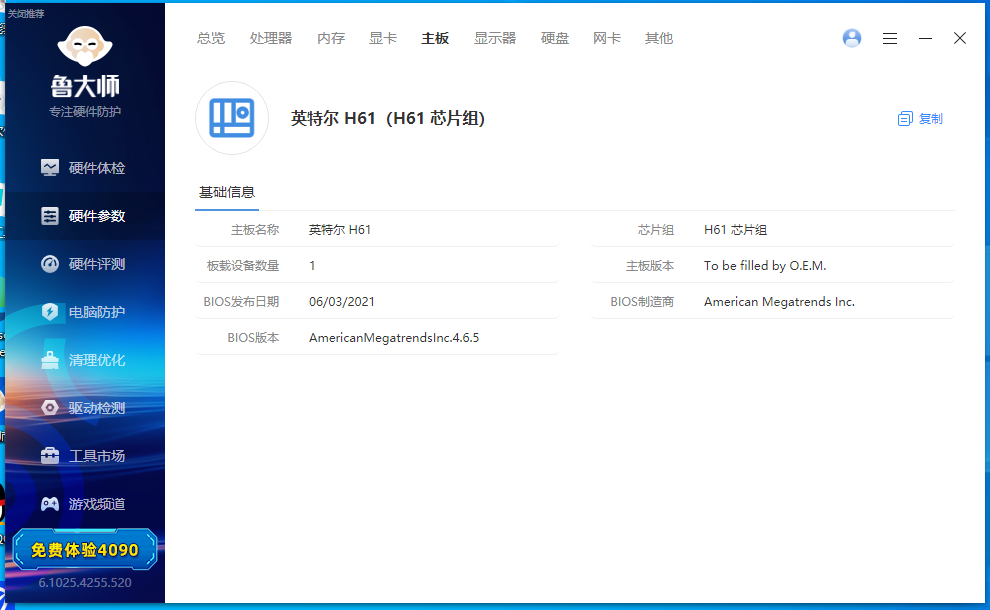Click the user account avatar icon

(852, 39)
